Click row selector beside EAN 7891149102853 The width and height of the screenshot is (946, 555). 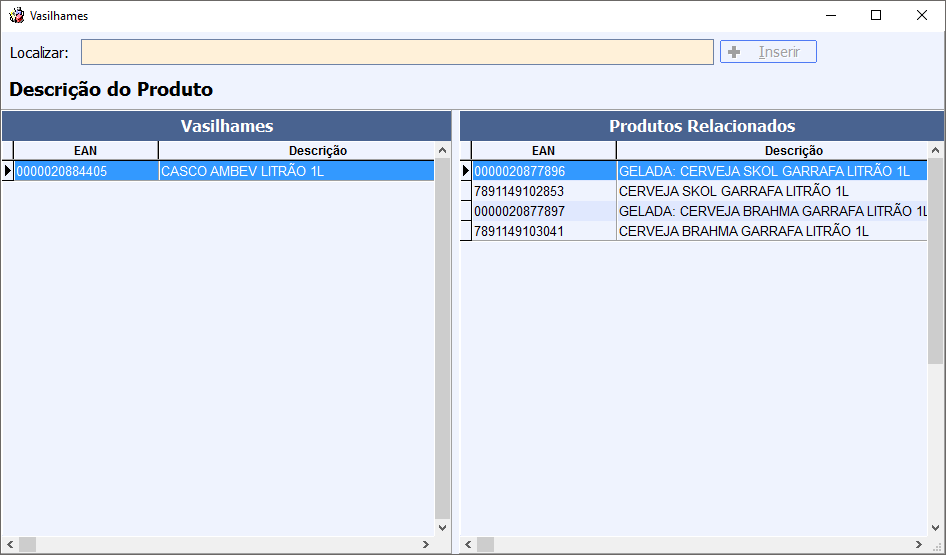pyautogui.click(x=466, y=191)
